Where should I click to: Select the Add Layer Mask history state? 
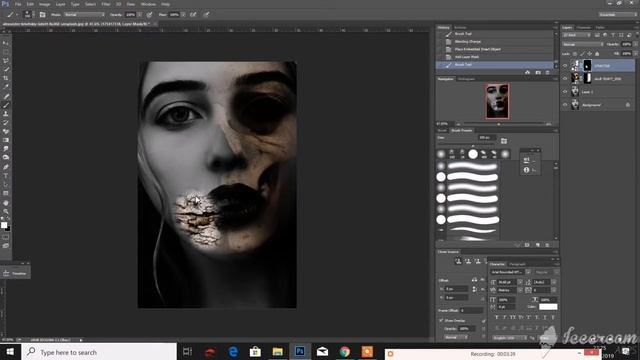coord(495,57)
